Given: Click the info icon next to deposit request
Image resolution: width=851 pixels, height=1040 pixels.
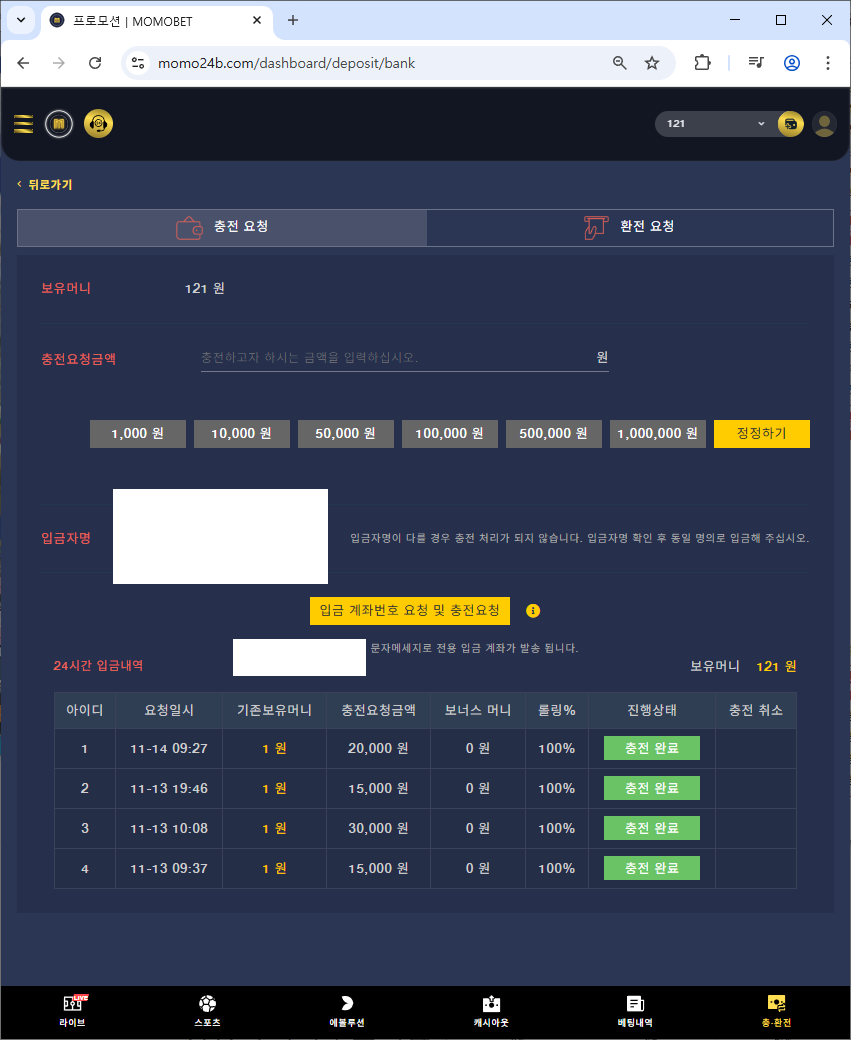Looking at the screenshot, I should click(533, 611).
